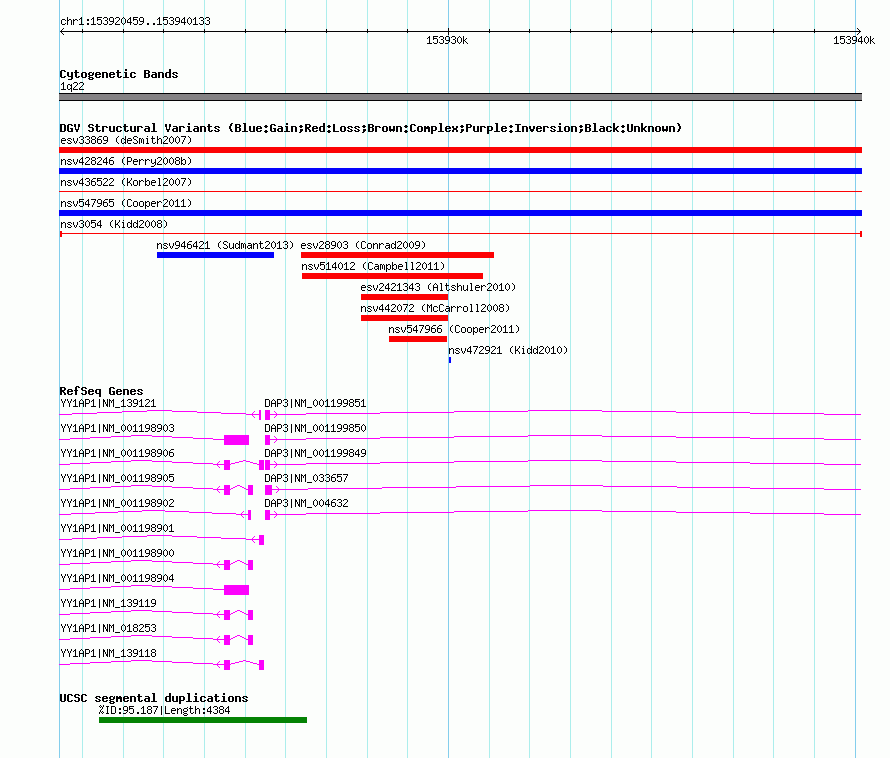Click the nsv547965 (Cooper2011) label
This screenshot has width=890, height=758.
[126, 203]
